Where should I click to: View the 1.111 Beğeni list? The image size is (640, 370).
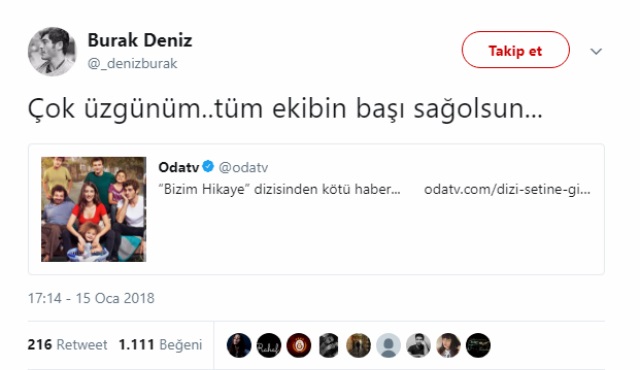click(x=160, y=345)
